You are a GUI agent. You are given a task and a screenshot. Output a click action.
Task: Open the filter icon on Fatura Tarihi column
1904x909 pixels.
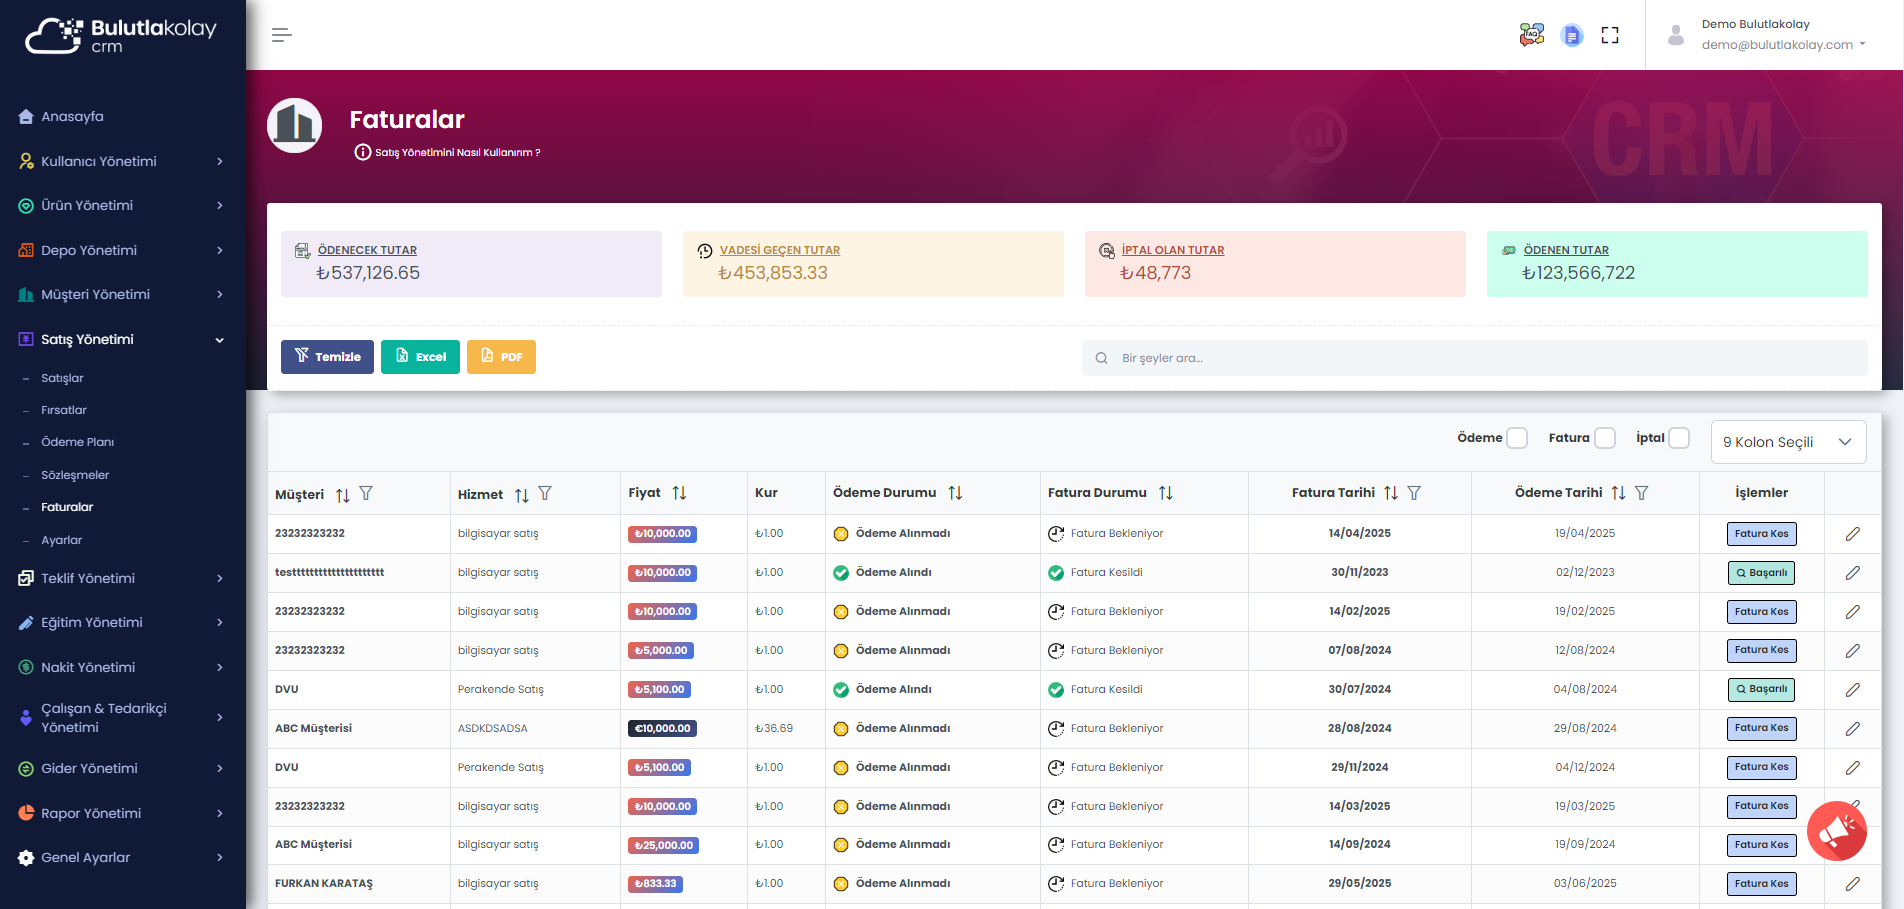[x=1414, y=492]
